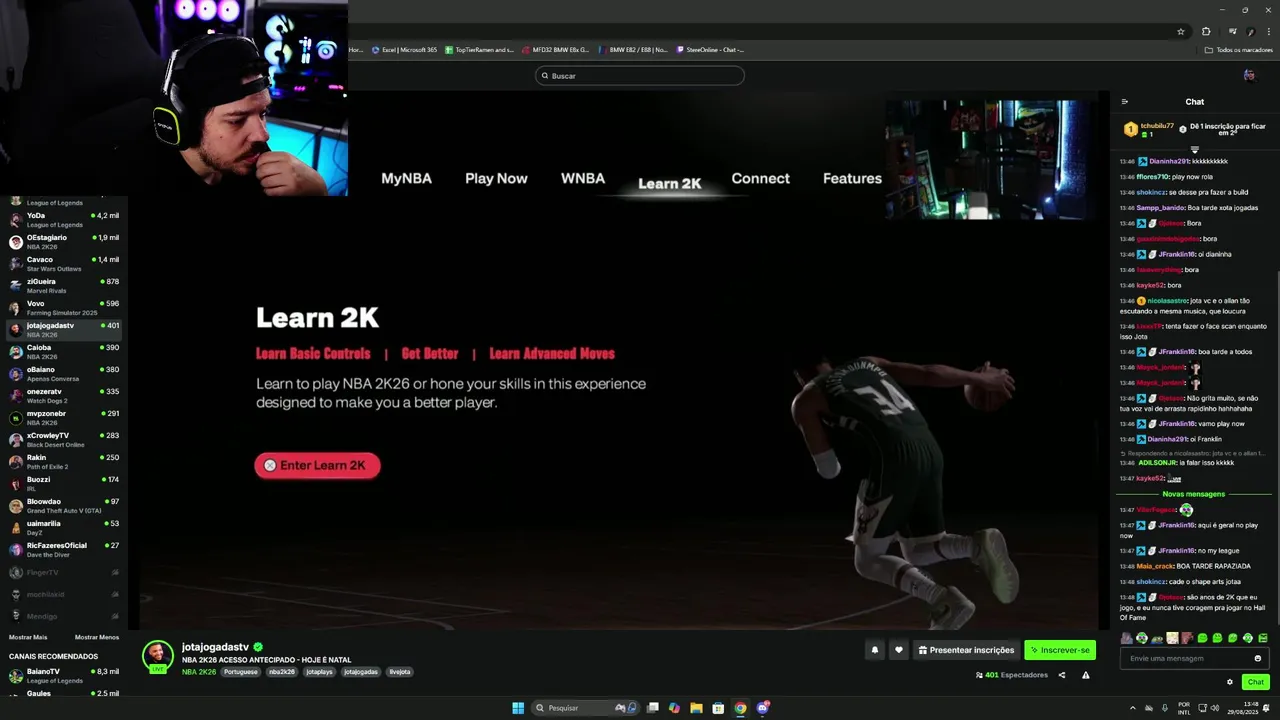Viewport: 1280px width, 720px height.
Task: Open OEstagiario's channel in the sidebar
Action: pyautogui.click(x=62, y=241)
